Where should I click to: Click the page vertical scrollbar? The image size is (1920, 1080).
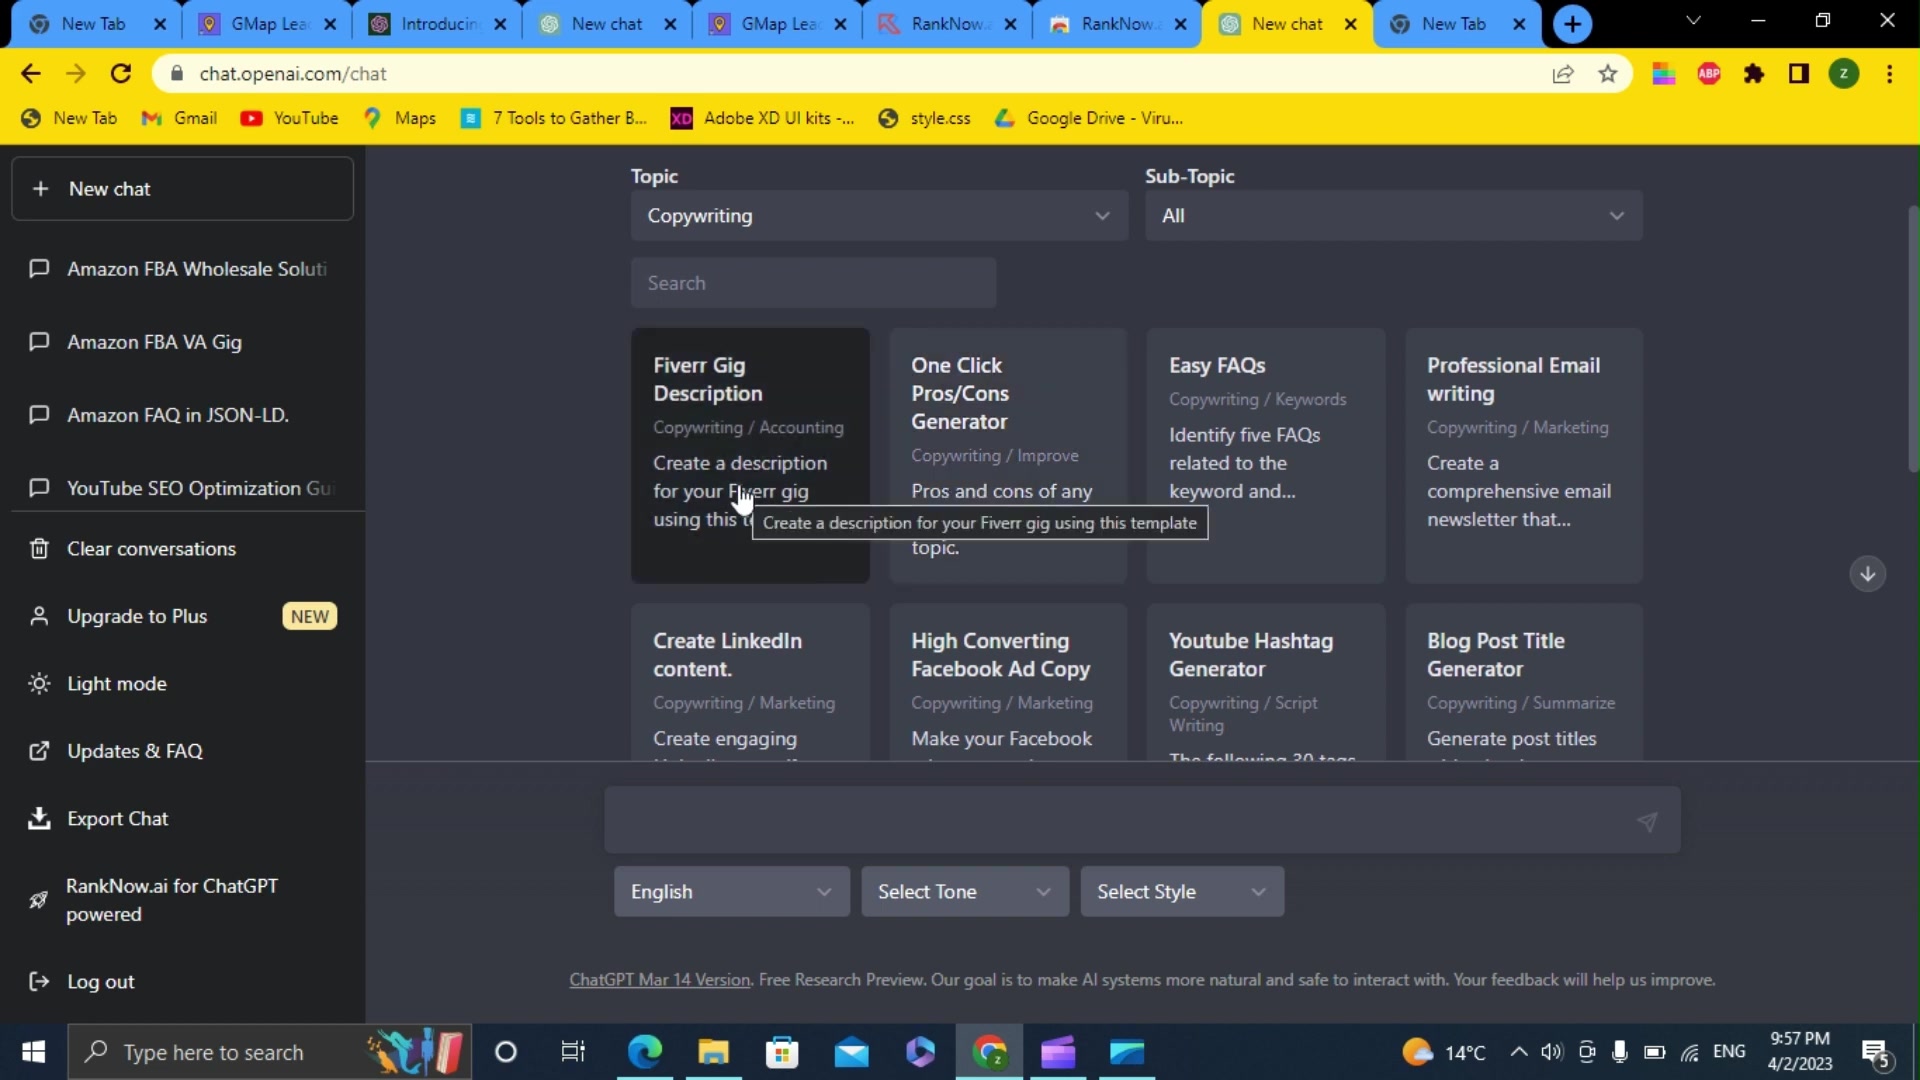coord(1913,340)
